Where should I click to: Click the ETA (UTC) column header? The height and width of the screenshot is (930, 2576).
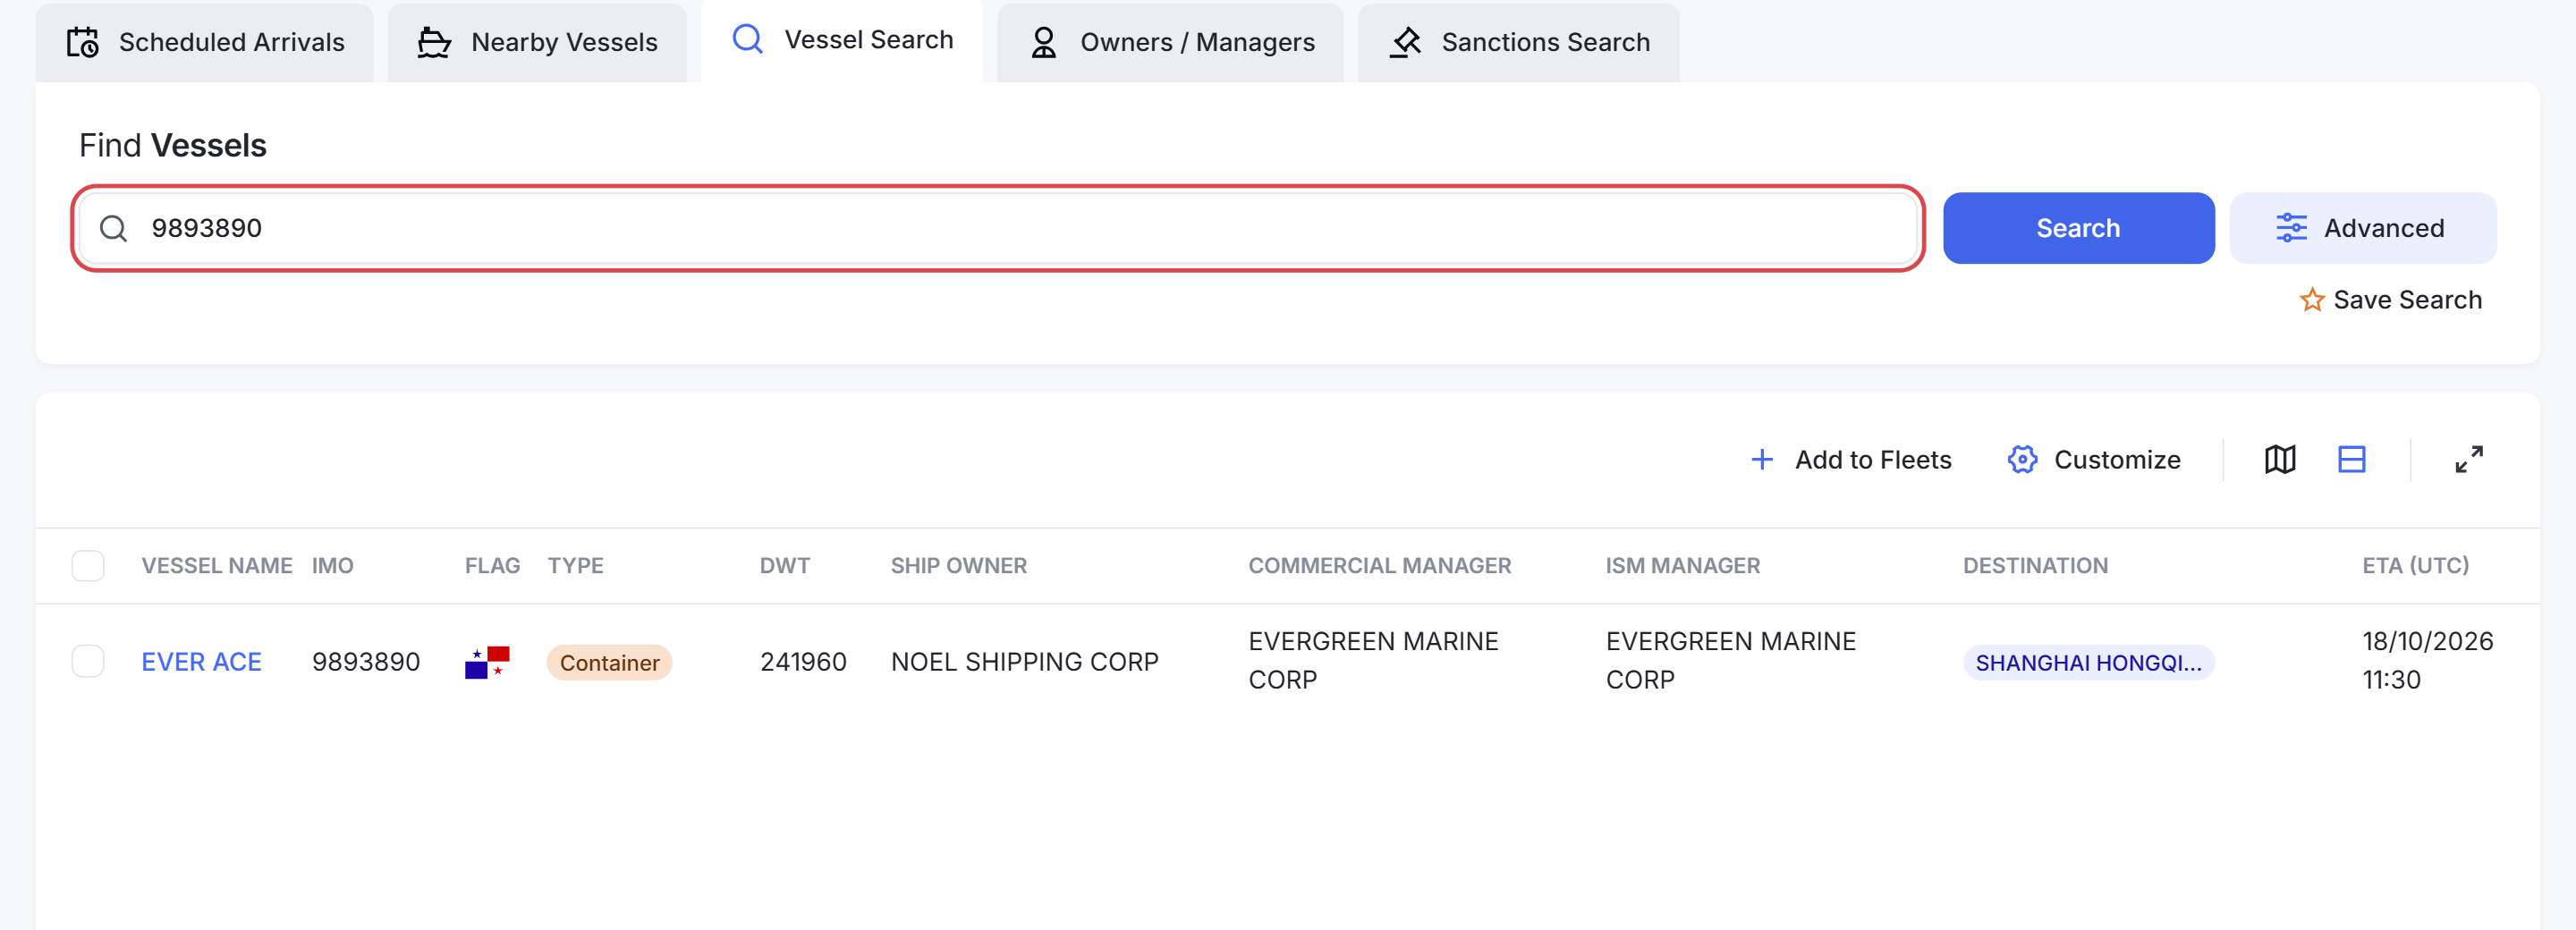pos(2415,566)
